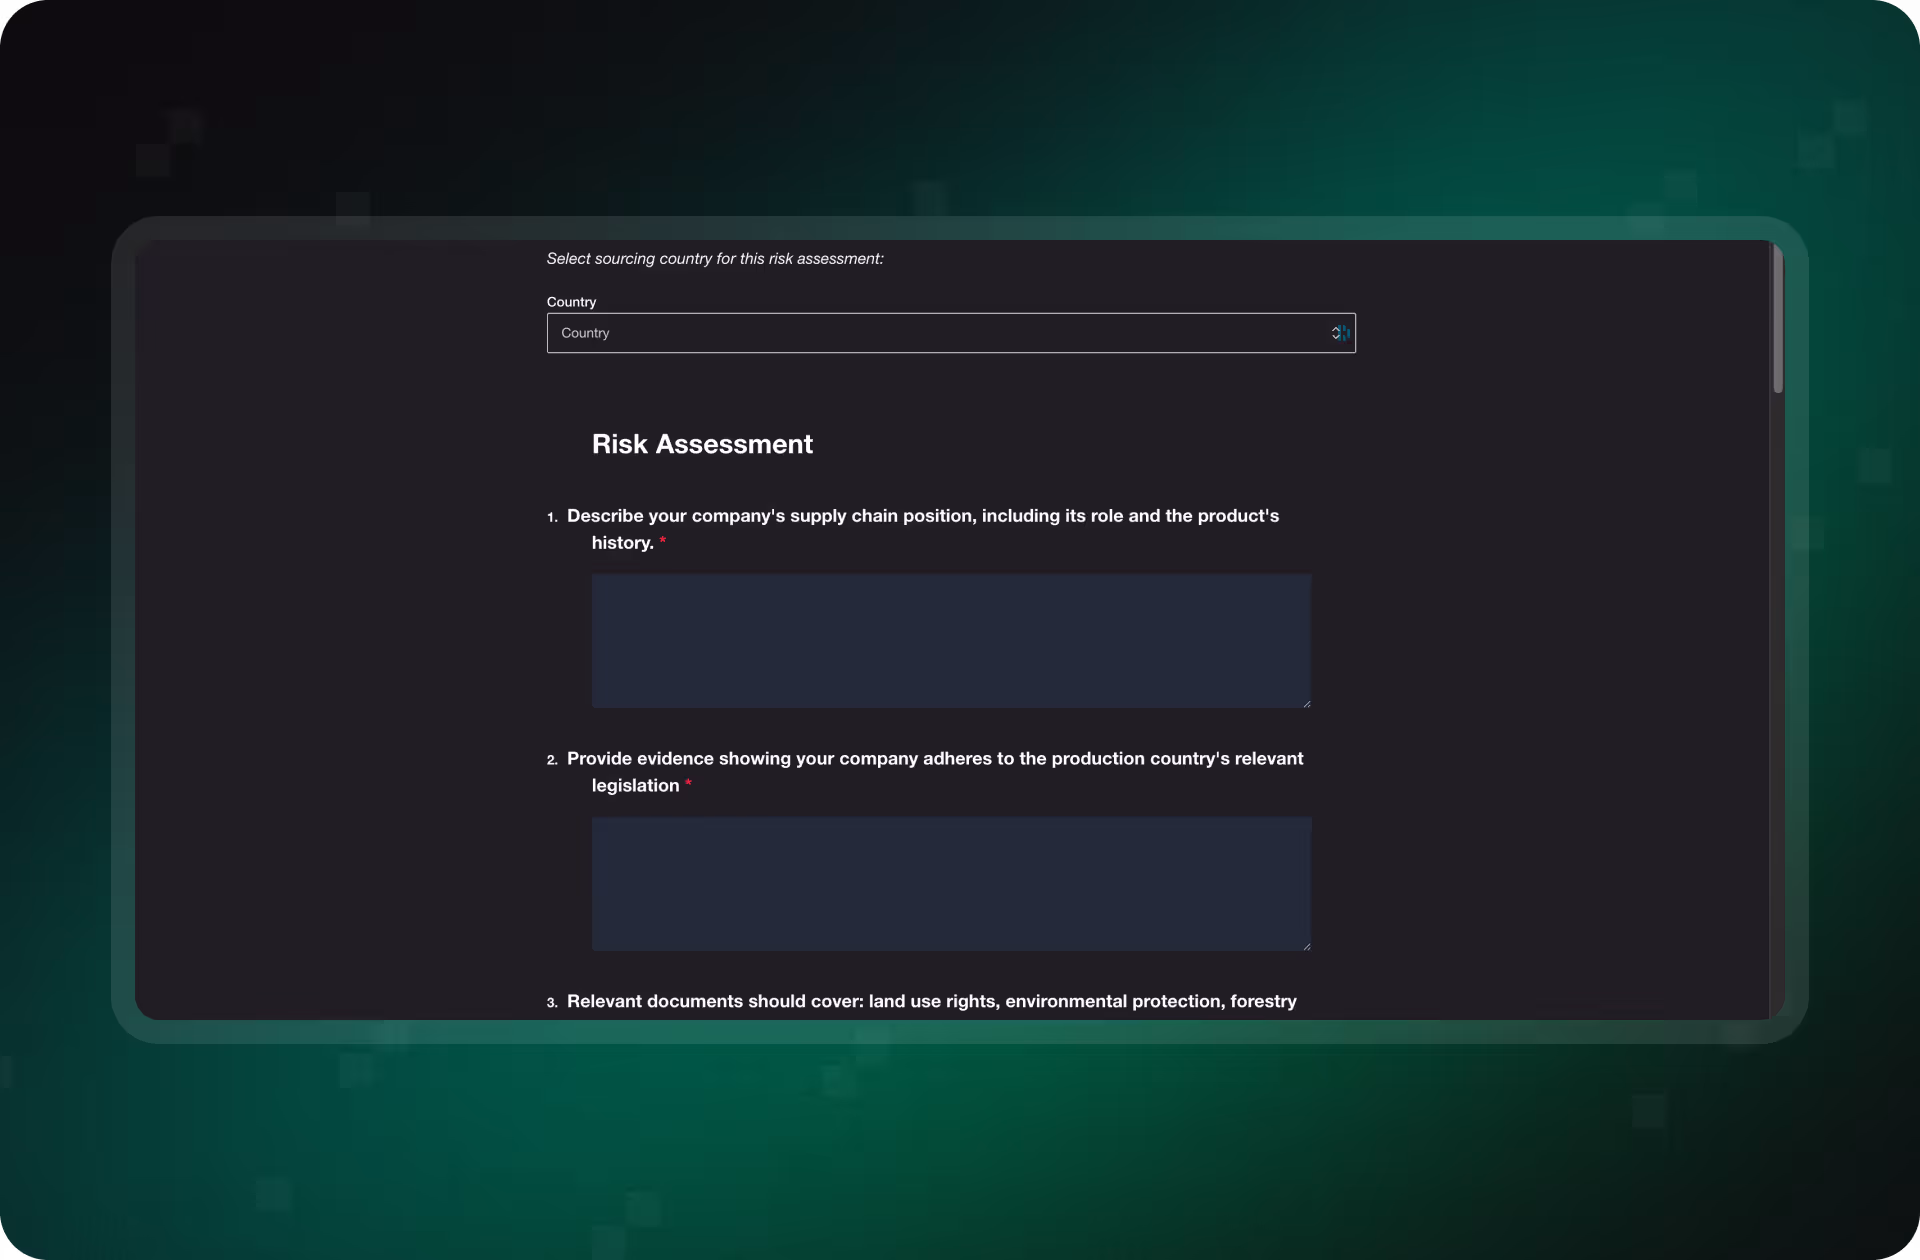The height and width of the screenshot is (1260, 1920).
Task: Focus the legislation evidence text area
Action: [950, 883]
